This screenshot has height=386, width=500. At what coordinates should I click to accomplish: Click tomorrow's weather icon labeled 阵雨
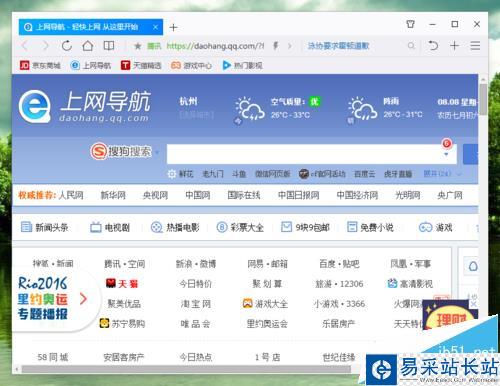point(363,108)
